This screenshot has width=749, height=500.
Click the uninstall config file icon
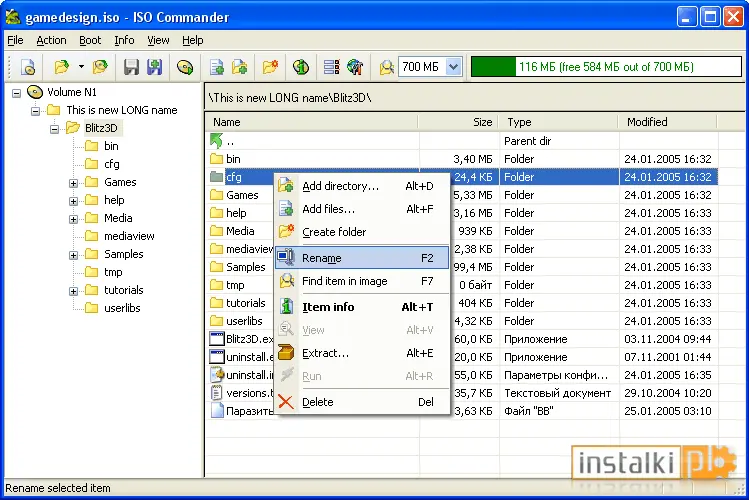(217, 375)
